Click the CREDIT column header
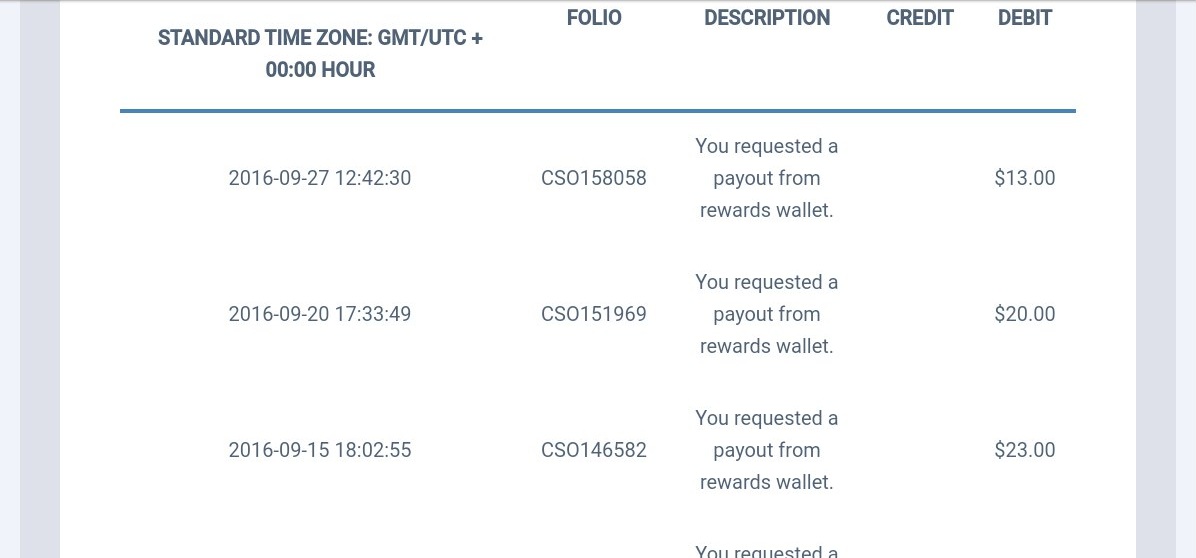The height and width of the screenshot is (558, 1196). click(920, 18)
